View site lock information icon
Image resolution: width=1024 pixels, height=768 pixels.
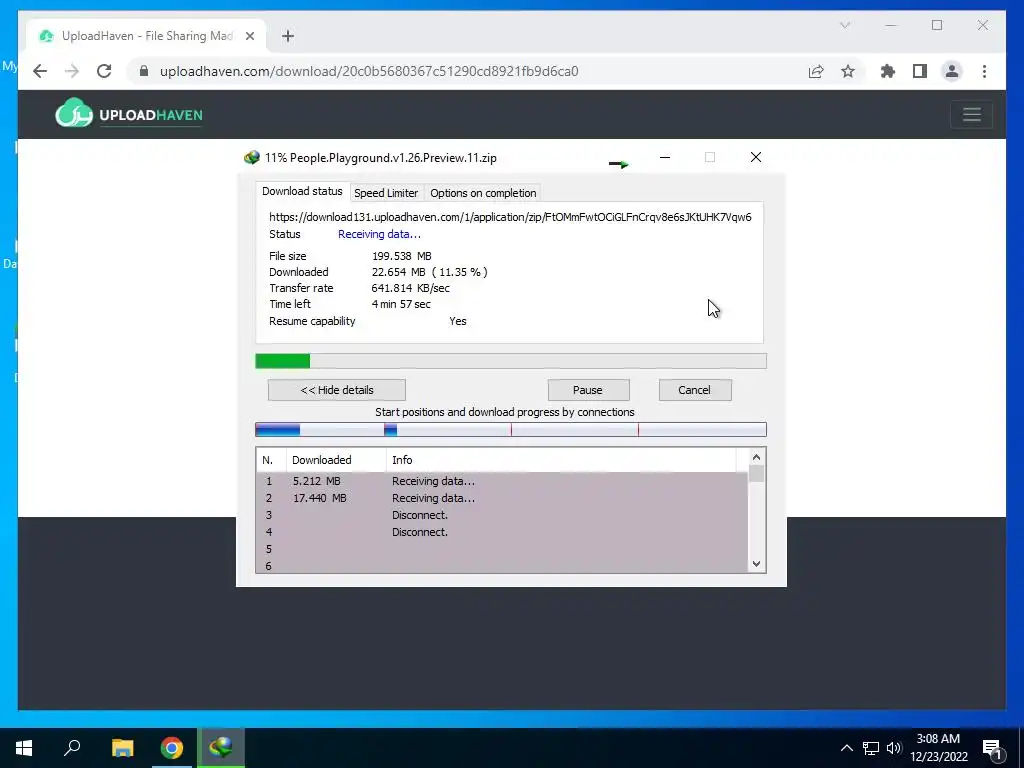[x=144, y=71]
